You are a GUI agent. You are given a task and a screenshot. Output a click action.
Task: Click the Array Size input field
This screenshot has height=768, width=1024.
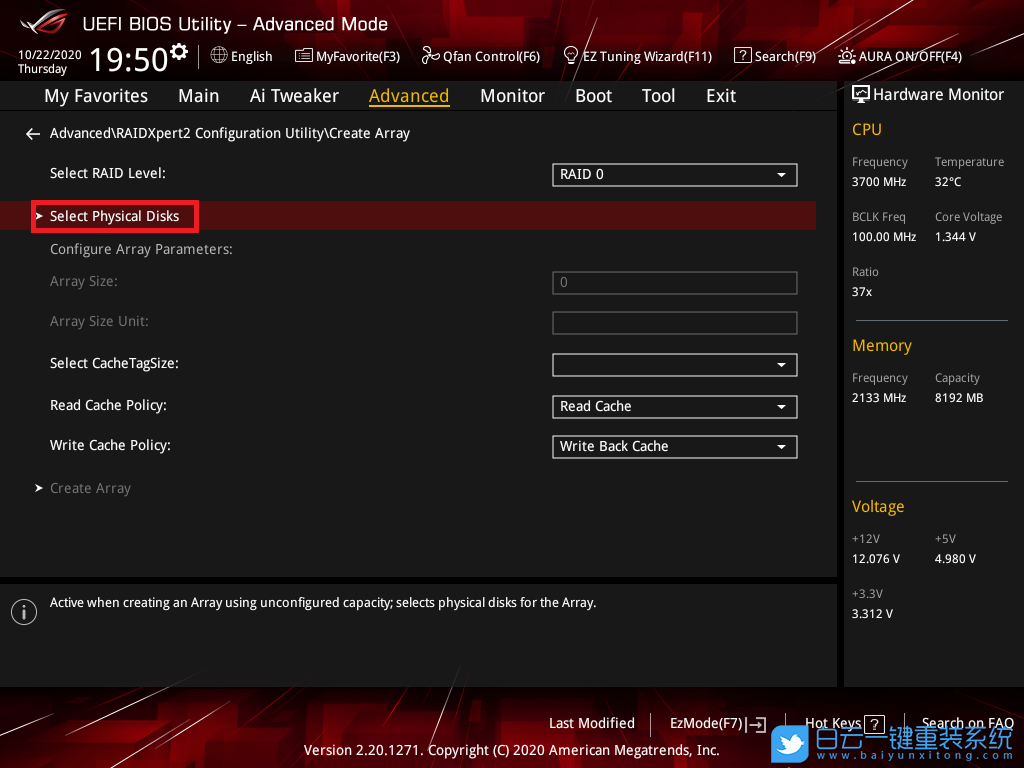pyautogui.click(x=674, y=283)
